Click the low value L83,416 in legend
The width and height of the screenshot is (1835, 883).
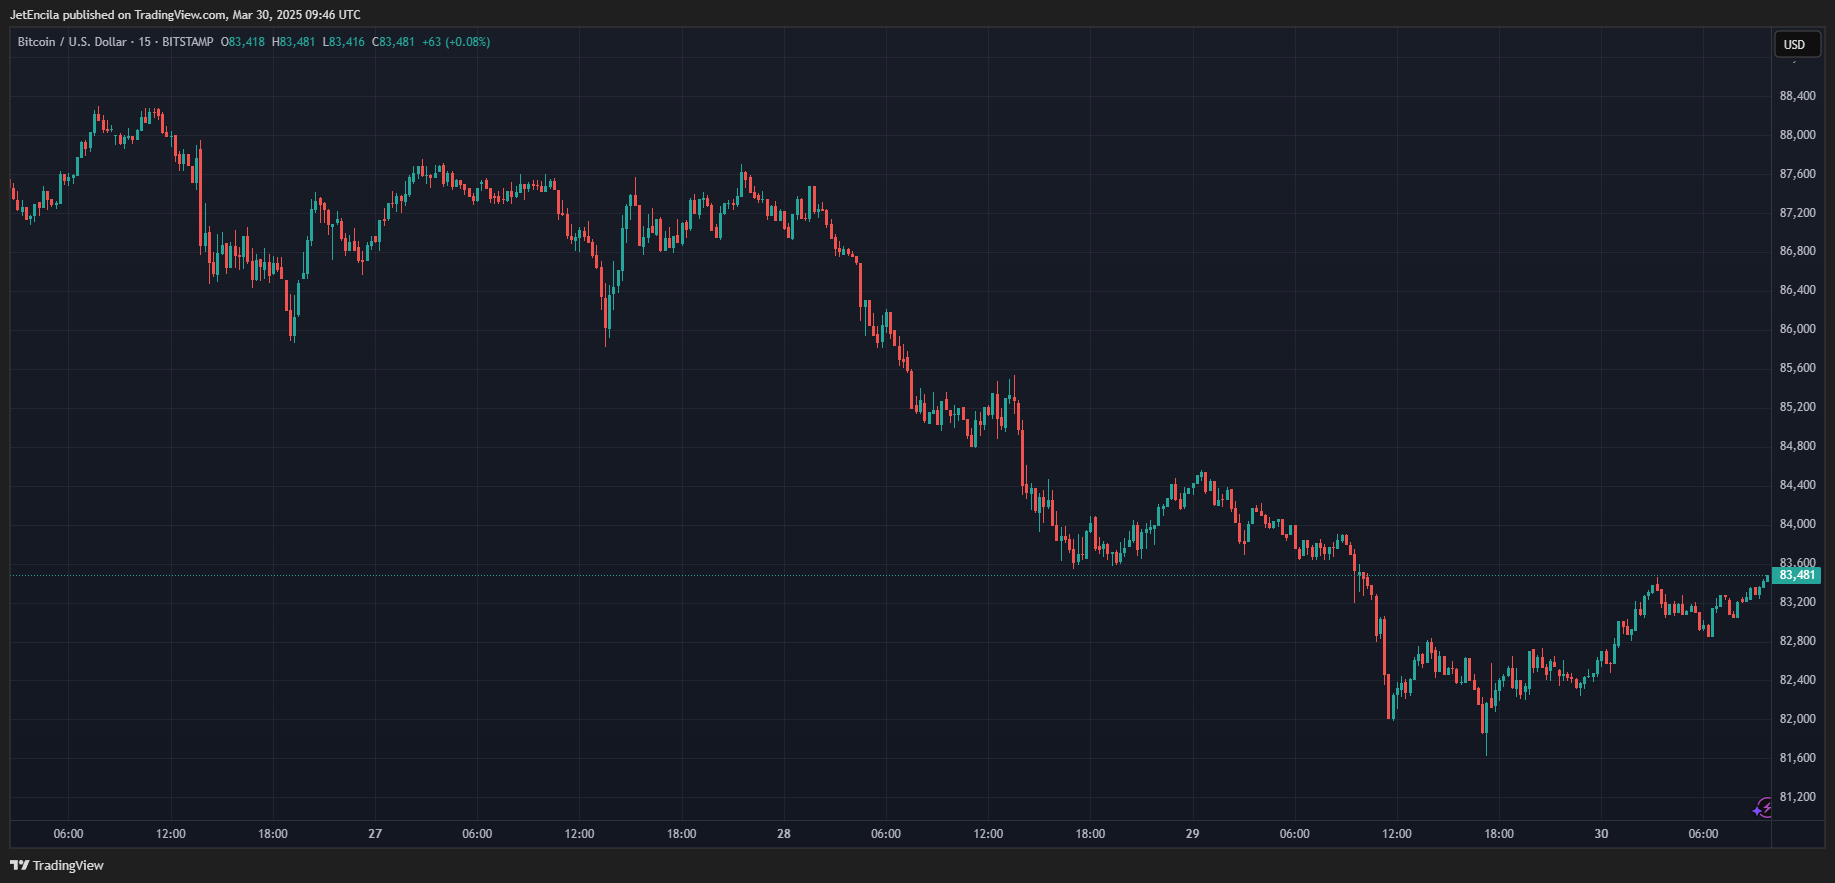click(343, 42)
